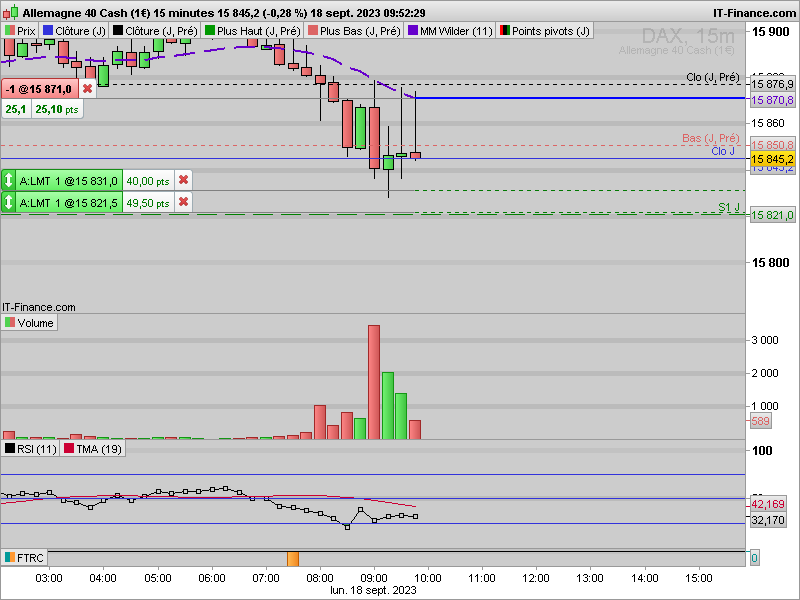The height and width of the screenshot is (600, 800).
Task: Click the yellow 15 845,2 current price tag
Action: point(772,159)
